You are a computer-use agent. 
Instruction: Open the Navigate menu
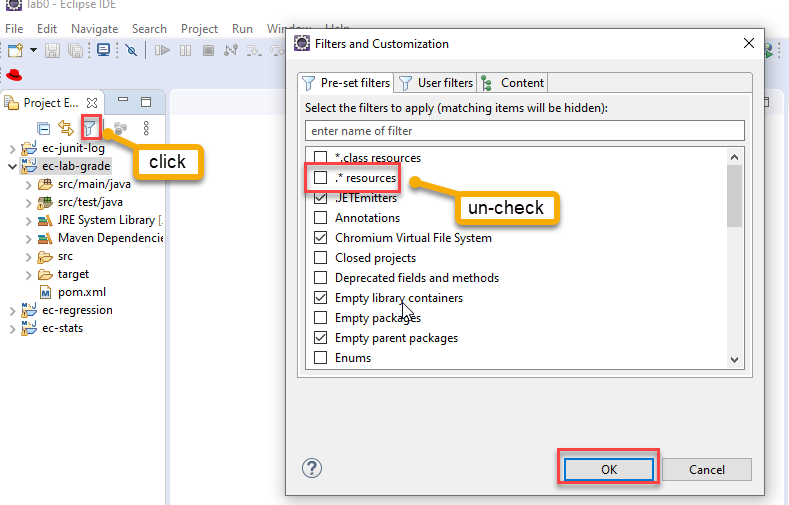[x=95, y=29]
